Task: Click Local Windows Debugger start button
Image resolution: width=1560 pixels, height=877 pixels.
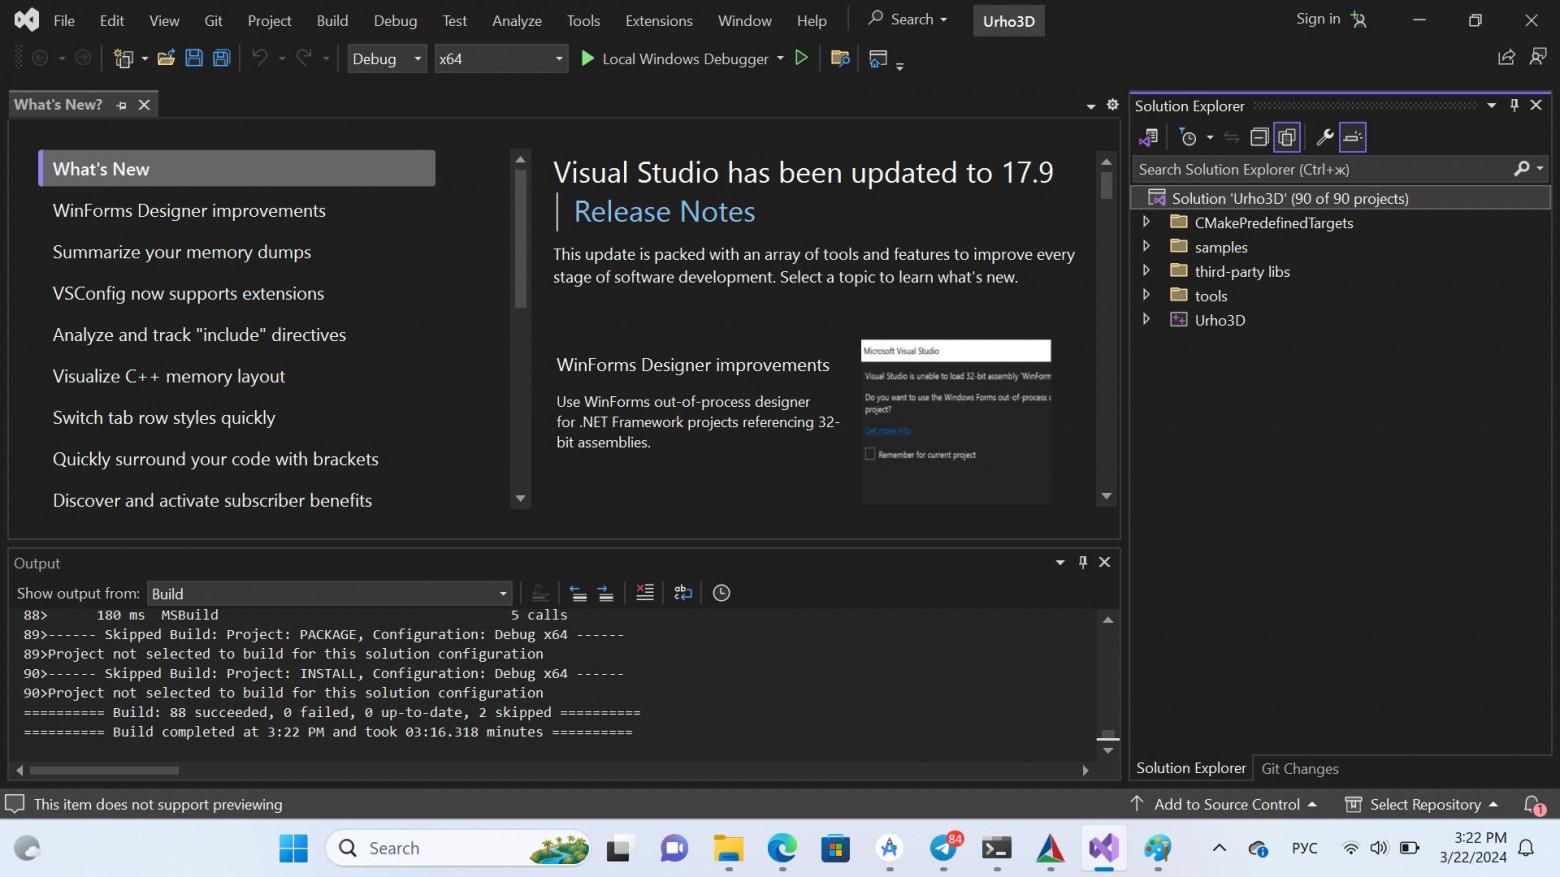Action: [675, 59]
